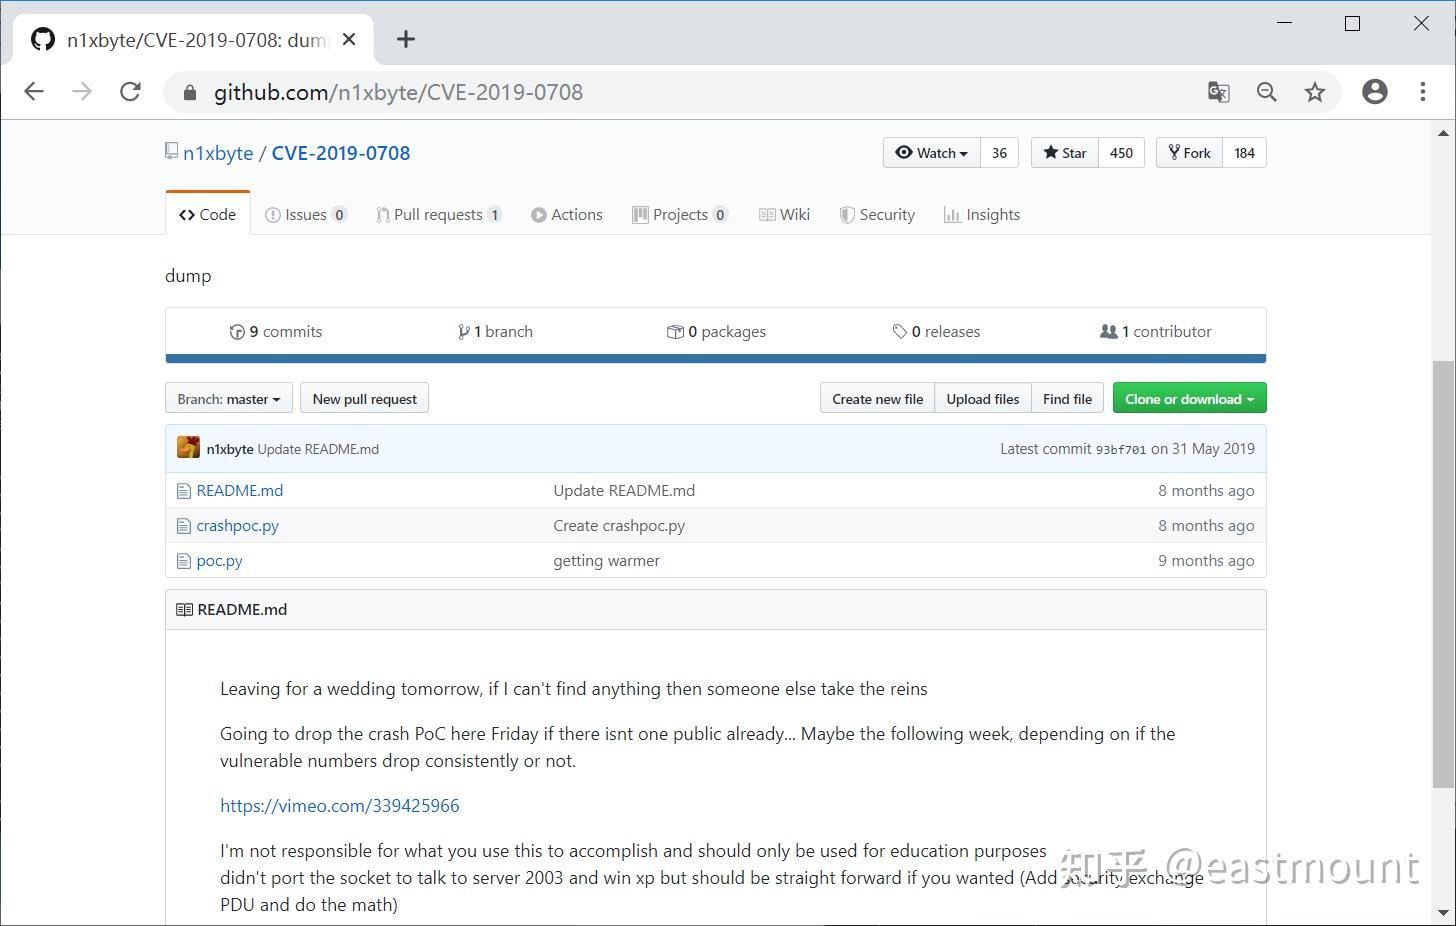The height and width of the screenshot is (926, 1456).
Task: View the 36 watchers count
Action: tap(999, 153)
